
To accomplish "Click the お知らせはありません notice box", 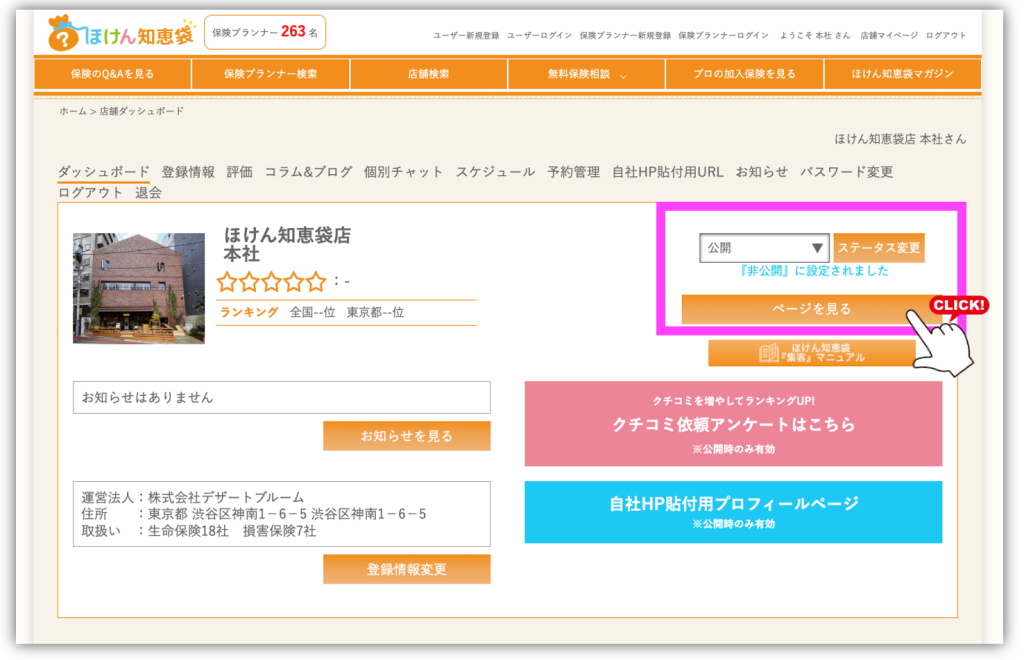I will click(281, 398).
